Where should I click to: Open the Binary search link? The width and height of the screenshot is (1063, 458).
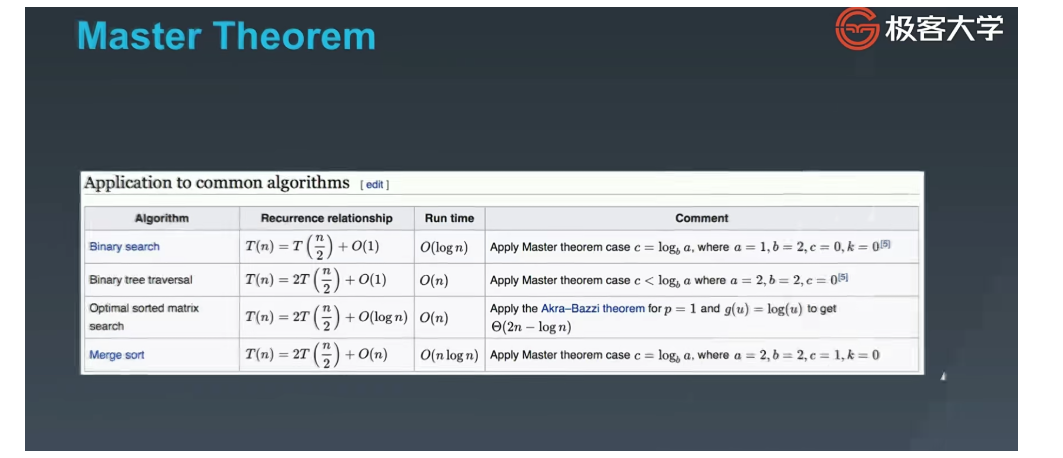click(124, 247)
